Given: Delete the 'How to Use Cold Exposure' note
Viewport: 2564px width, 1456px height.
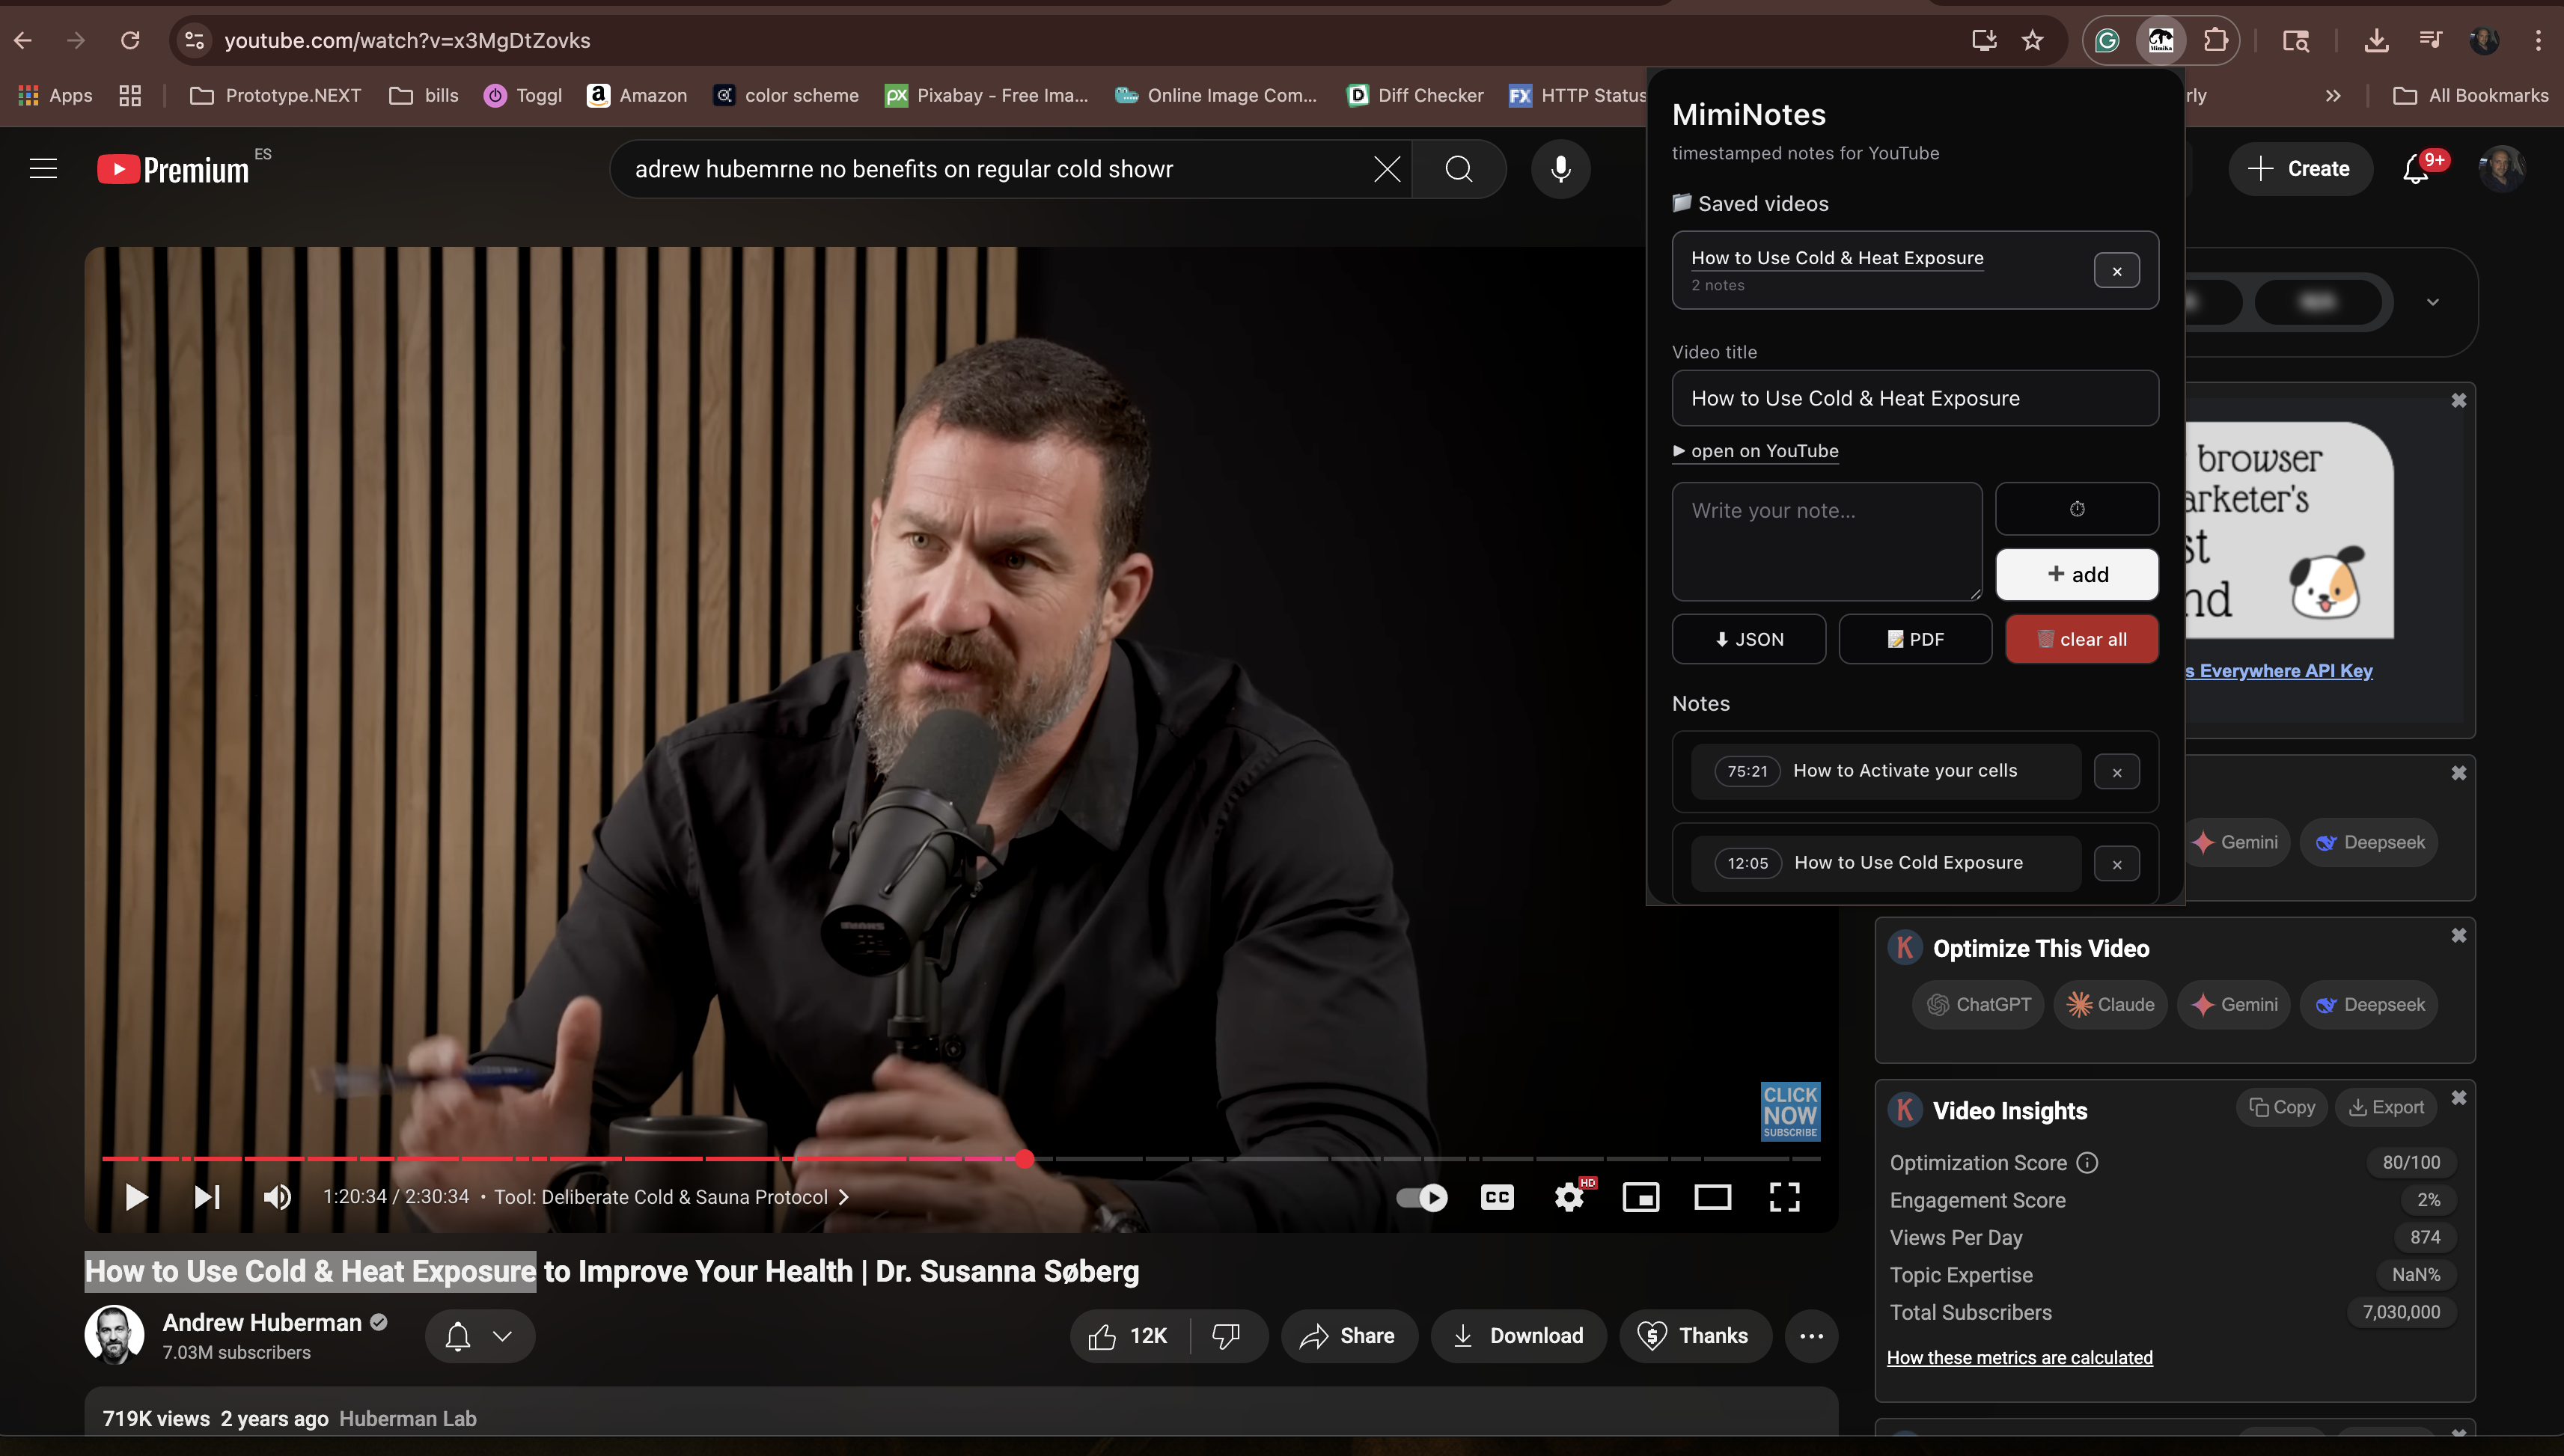Looking at the screenshot, I should [2117, 864].
